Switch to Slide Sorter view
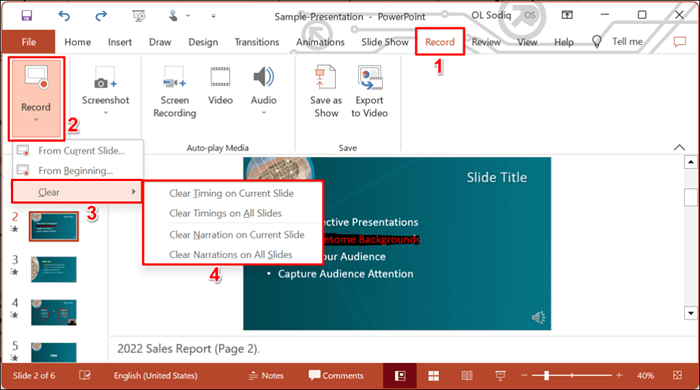The height and width of the screenshot is (390, 700). coord(433,376)
